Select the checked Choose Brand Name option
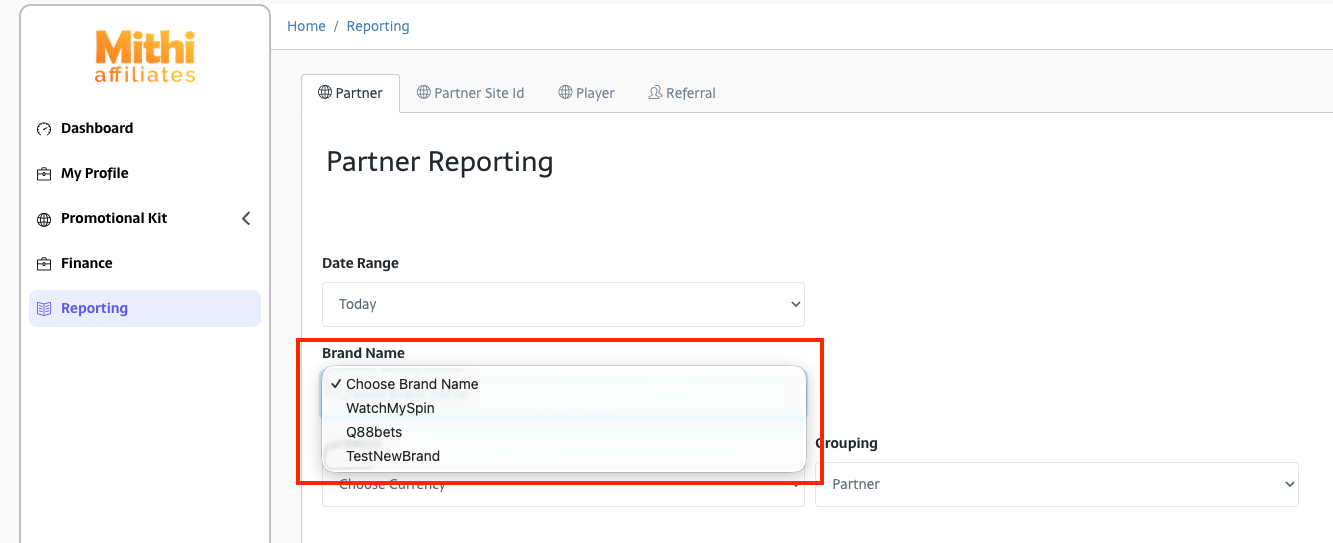This screenshot has height=543, width=1333. (412, 384)
